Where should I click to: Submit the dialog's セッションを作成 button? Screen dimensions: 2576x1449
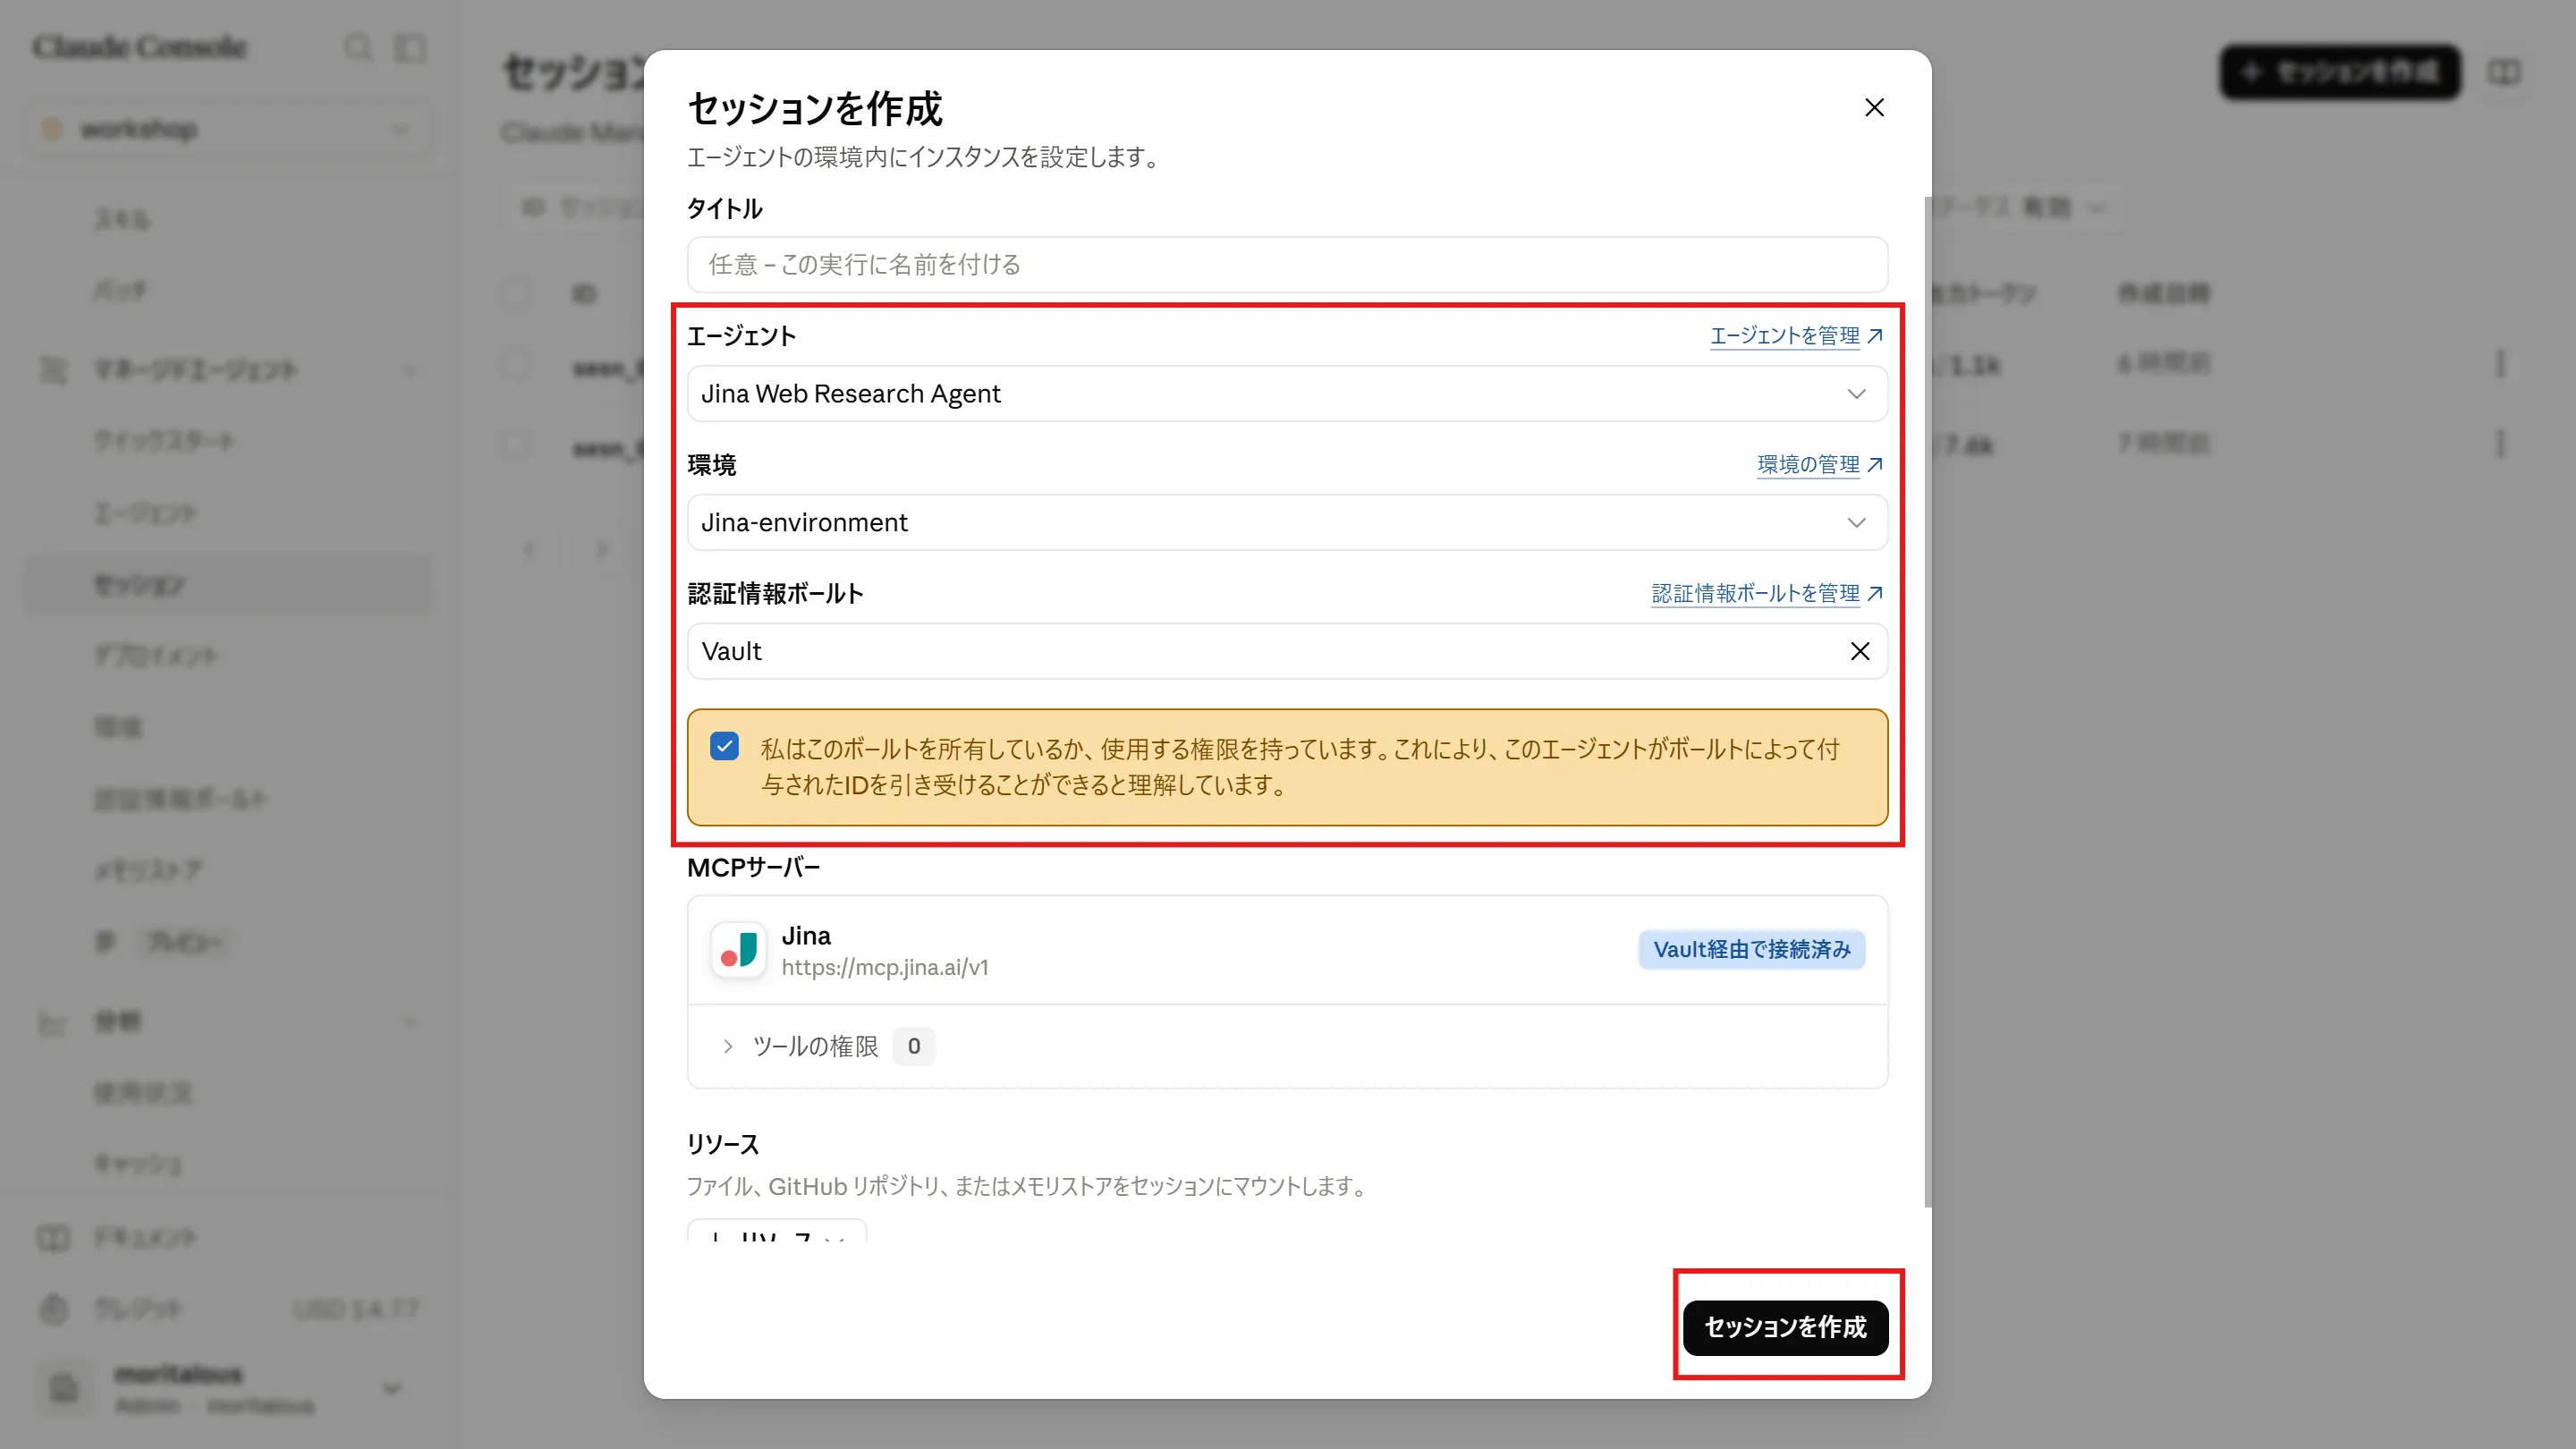[x=1785, y=1327]
